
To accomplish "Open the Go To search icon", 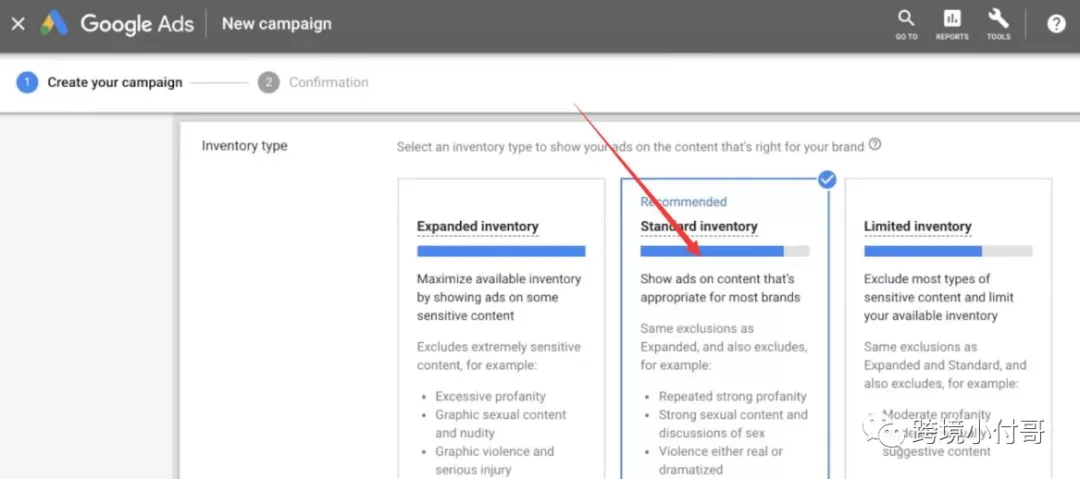I will [906, 24].
